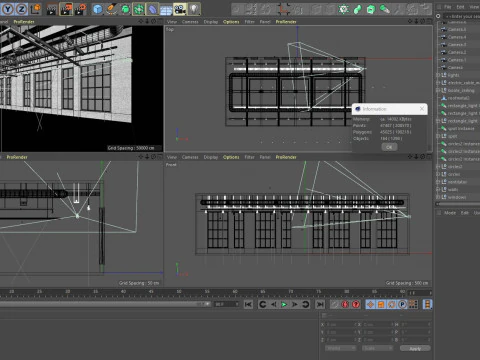480x360 pixels.
Task: Click Apply in coordinates panel
Action: click(415, 348)
